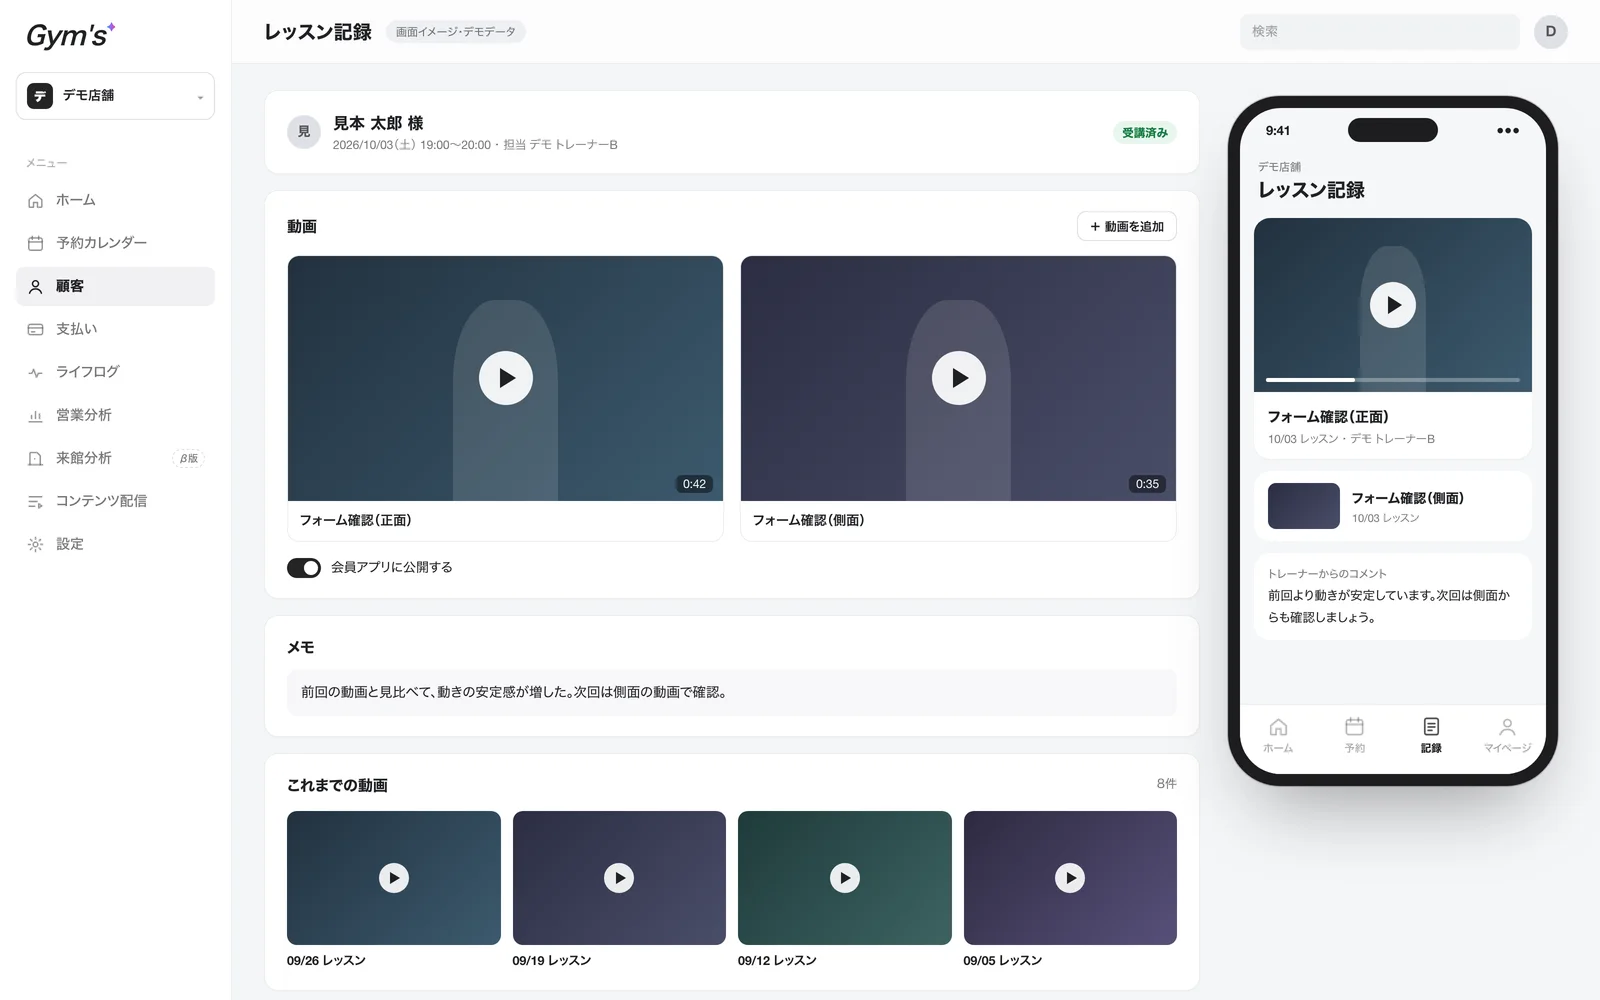Tap 記録 tab in phone preview

pos(1431,735)
